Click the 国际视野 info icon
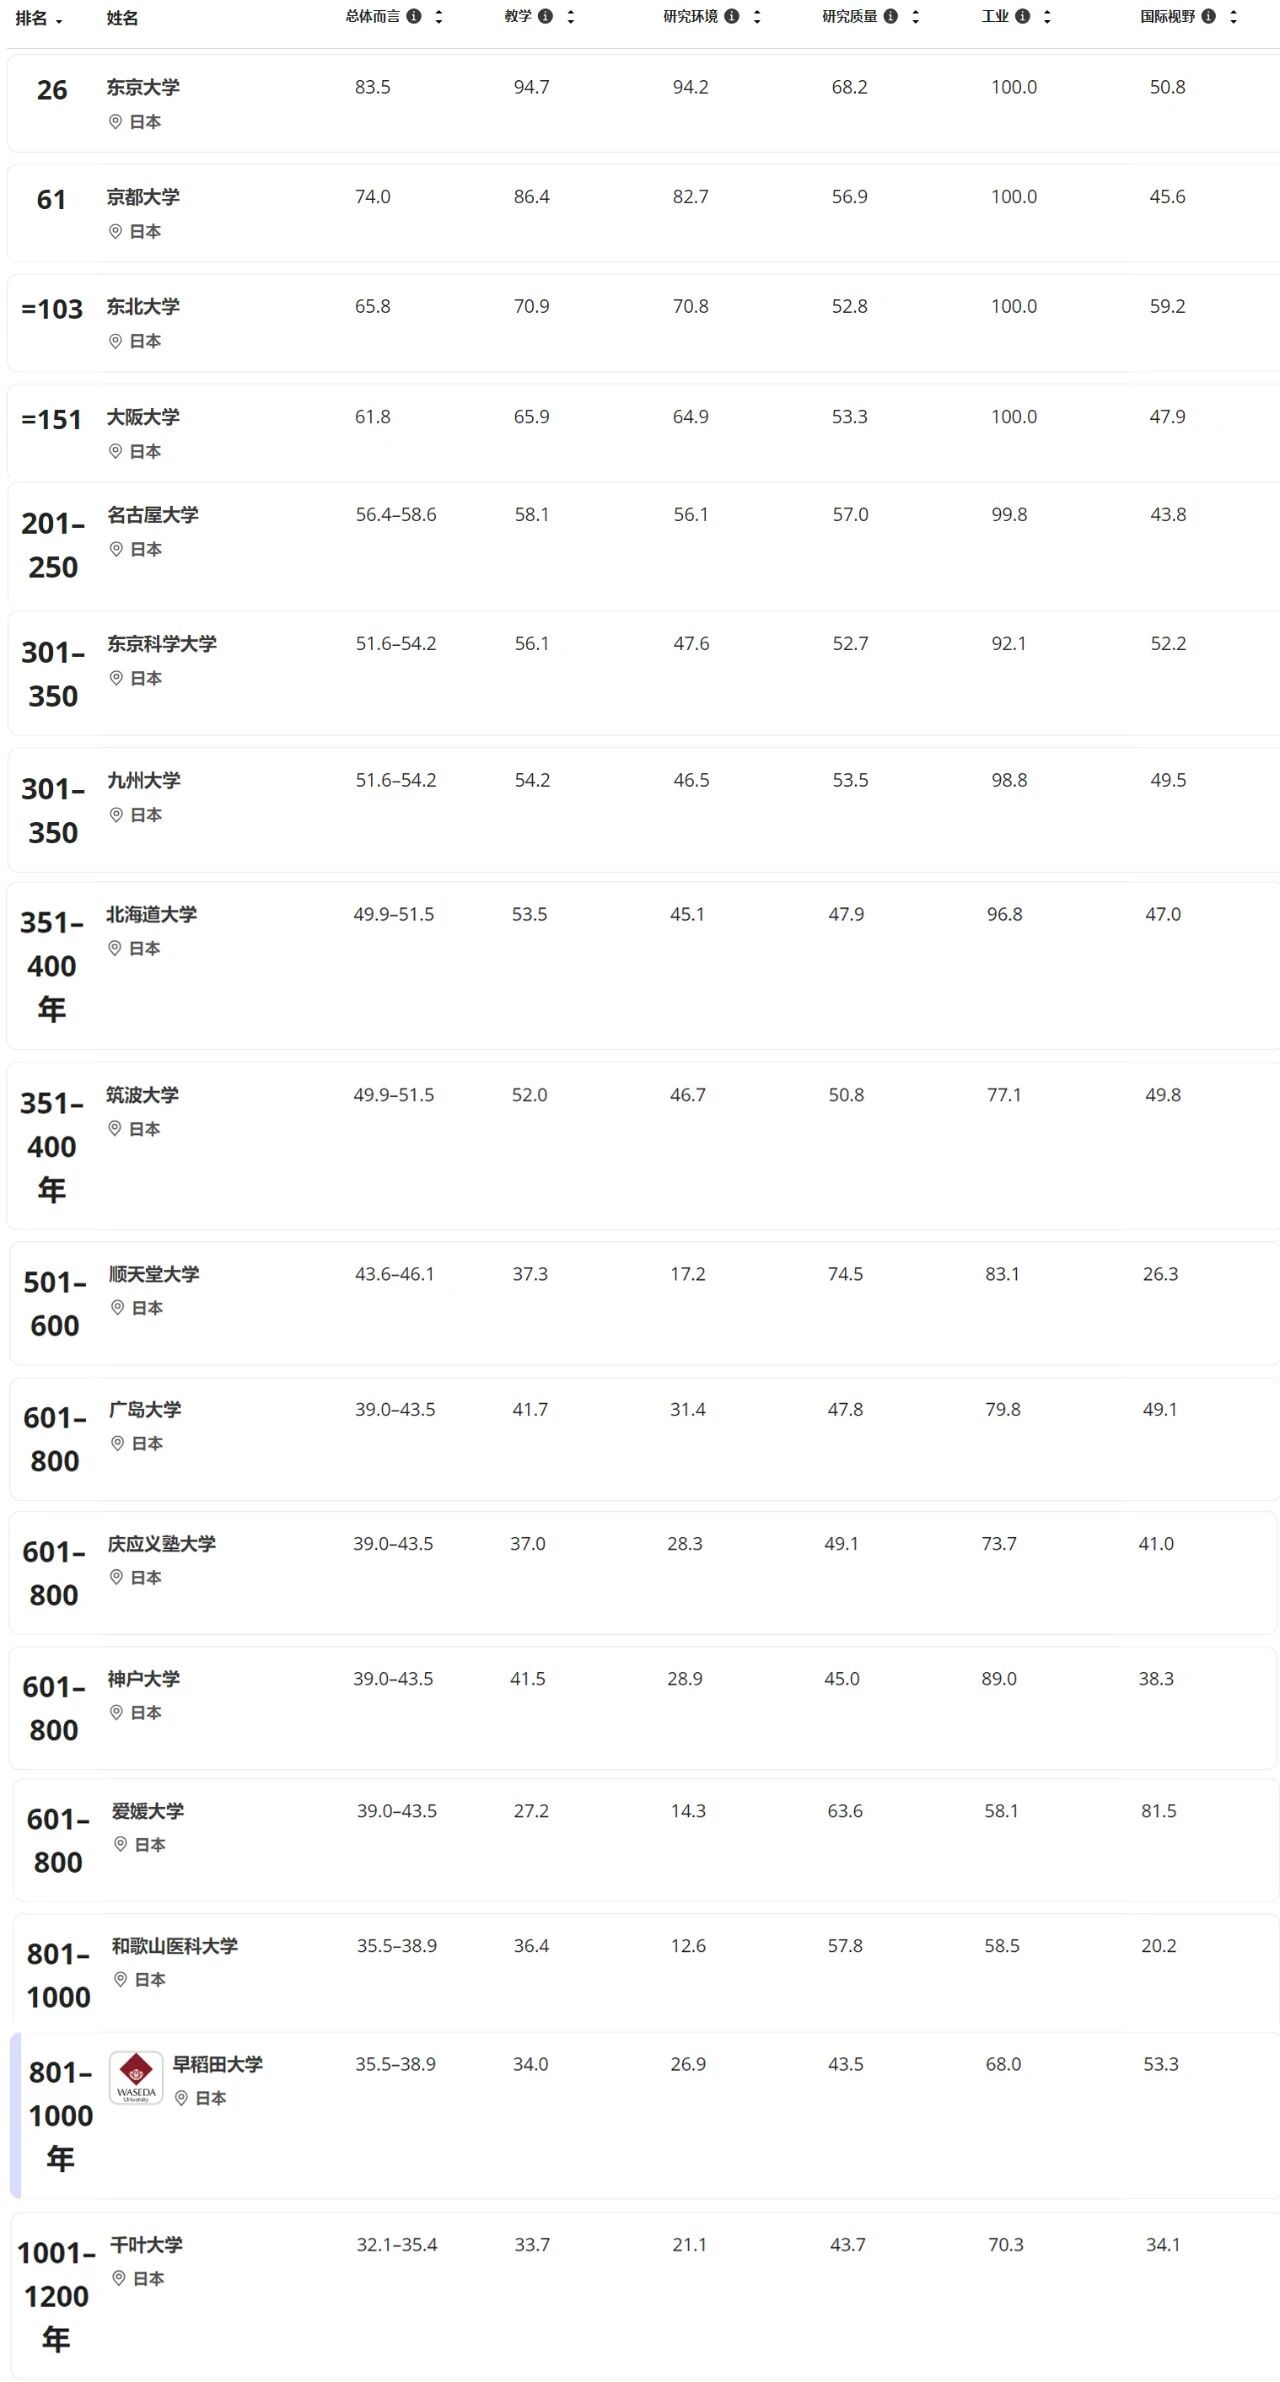1280x2382 pixels. point(1208,16)
